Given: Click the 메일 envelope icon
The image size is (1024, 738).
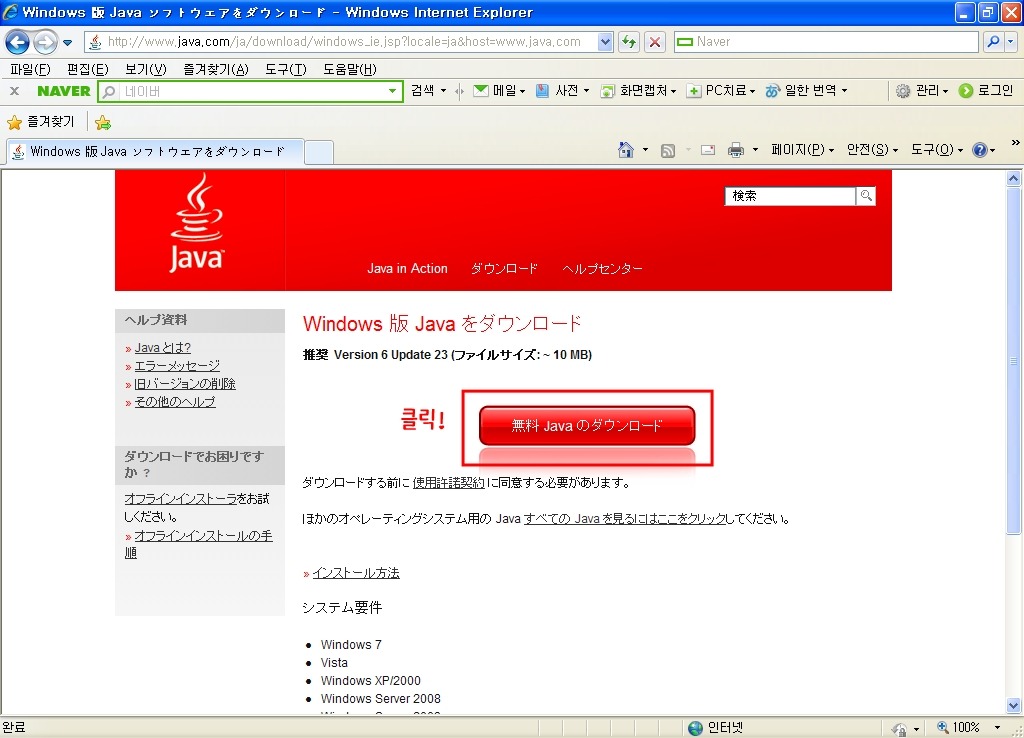Looking at the screenshot, I should point(481,91).
